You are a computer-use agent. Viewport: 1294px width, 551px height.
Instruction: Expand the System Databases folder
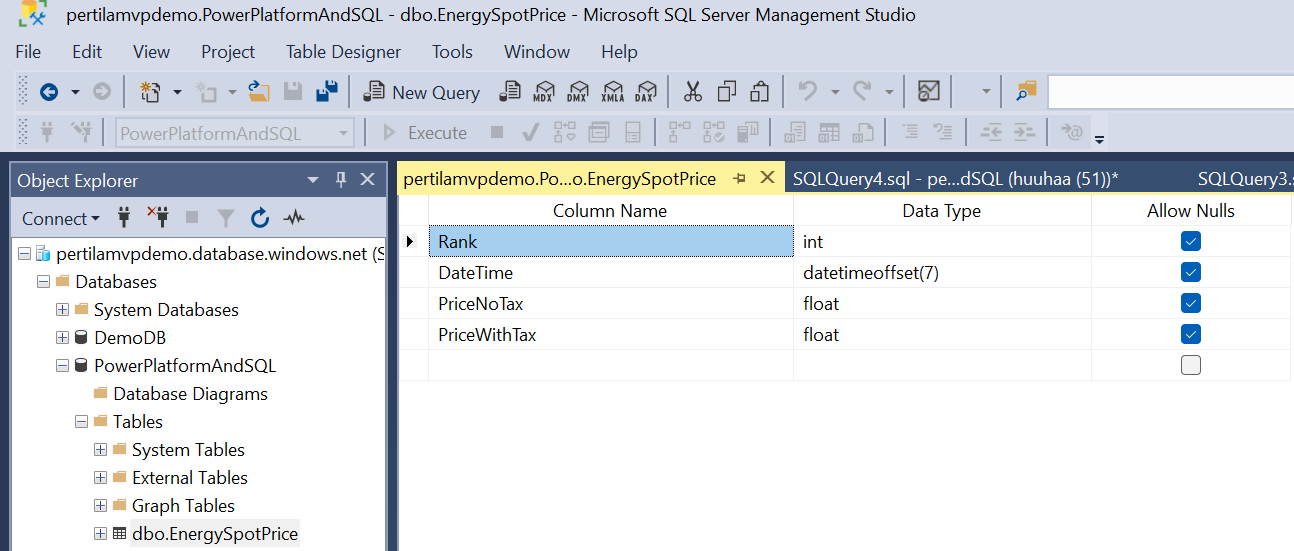[x=62, y=310]
